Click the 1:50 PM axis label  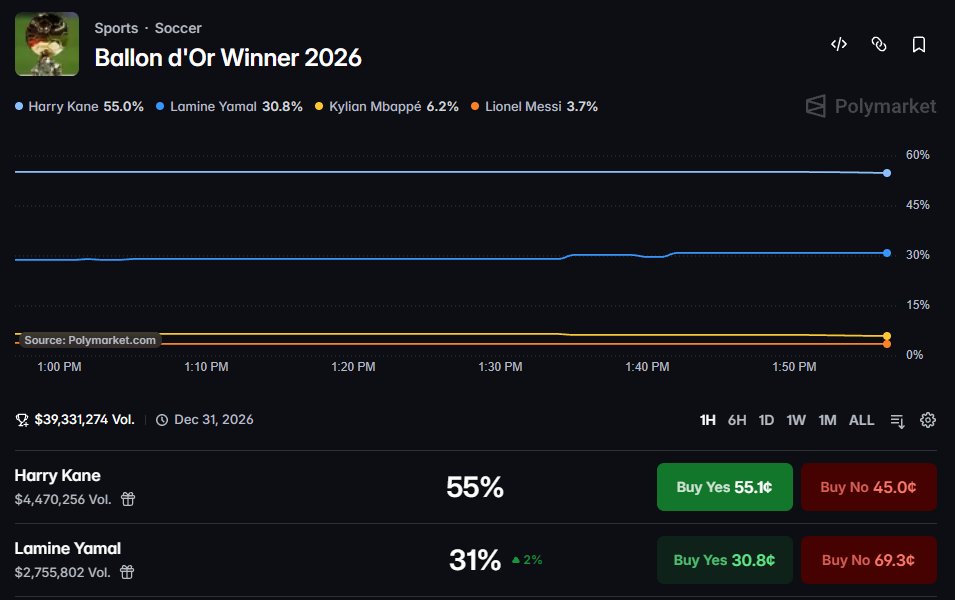[794, 367]
